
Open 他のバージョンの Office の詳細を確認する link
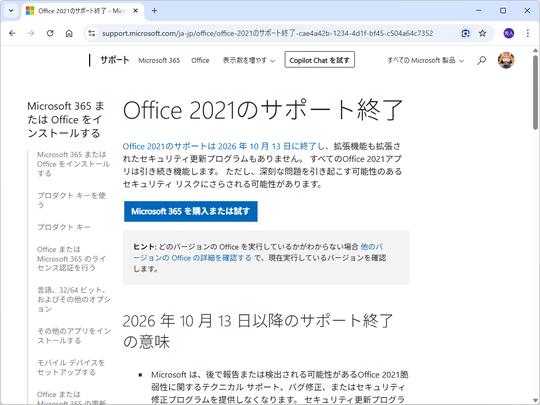coord(258,252)
